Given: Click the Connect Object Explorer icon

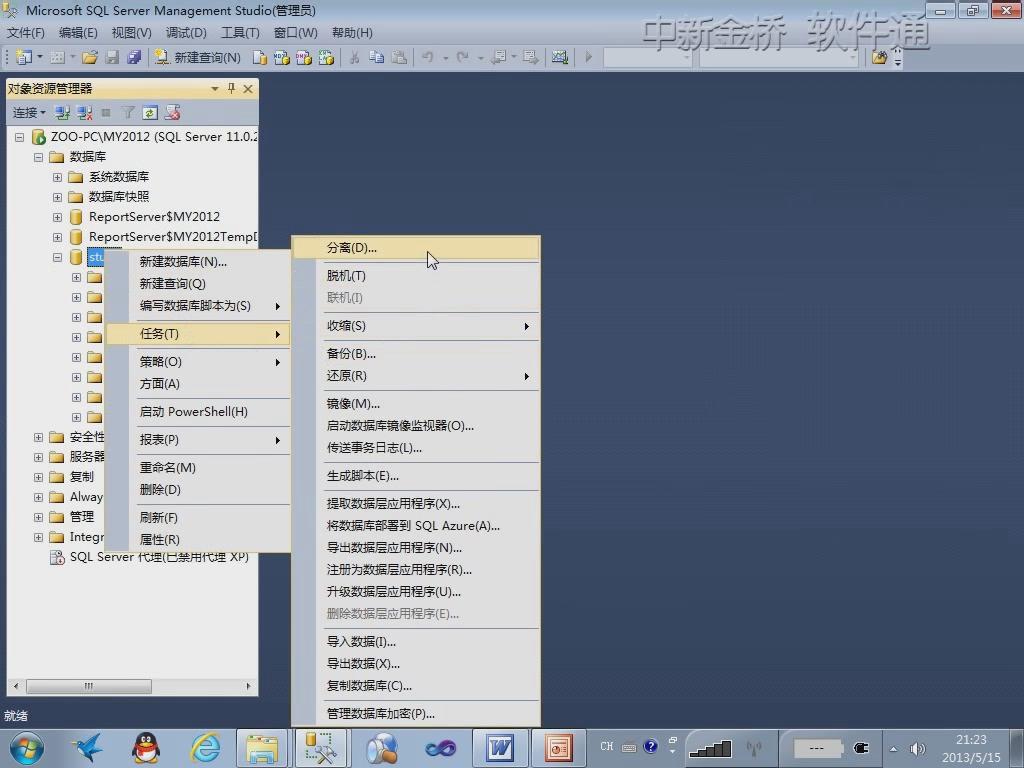Looking at the screenshot, I should (62, 112).
